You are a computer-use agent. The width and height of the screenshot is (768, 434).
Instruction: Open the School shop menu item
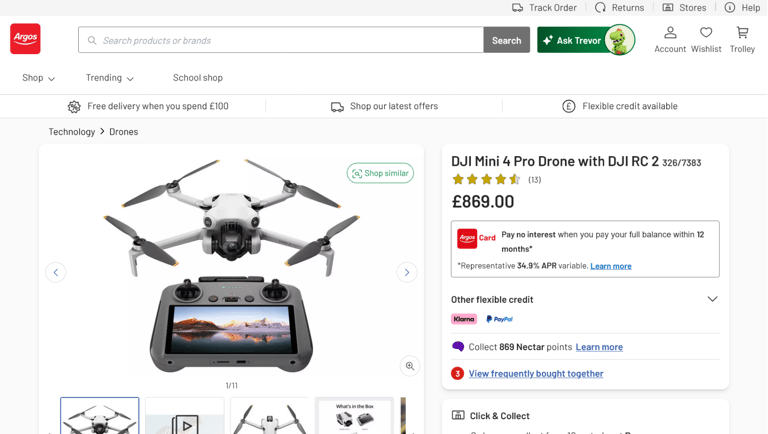pyautogui.click(x=197, y=78)
